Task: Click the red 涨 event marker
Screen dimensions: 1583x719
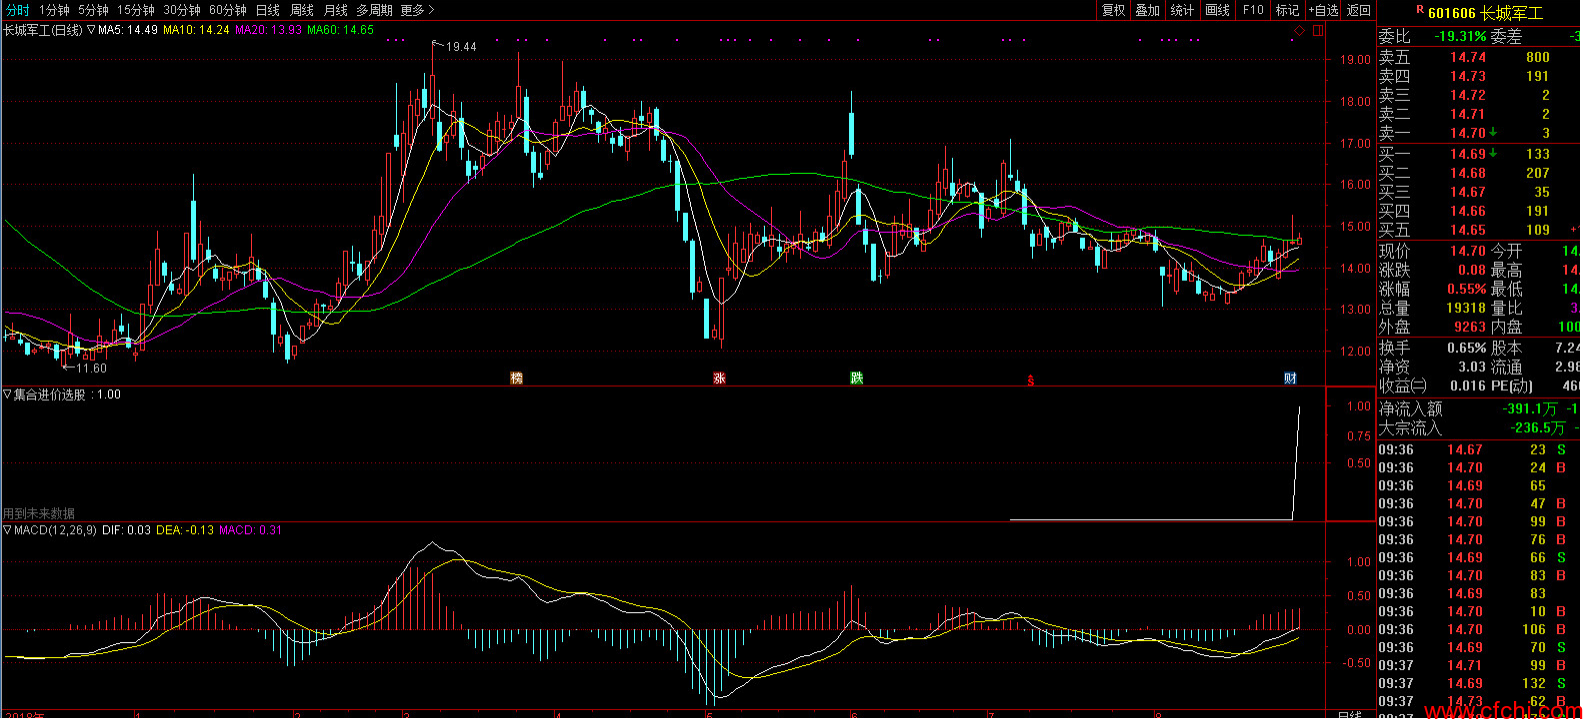Action: click(x=719, y=378)
